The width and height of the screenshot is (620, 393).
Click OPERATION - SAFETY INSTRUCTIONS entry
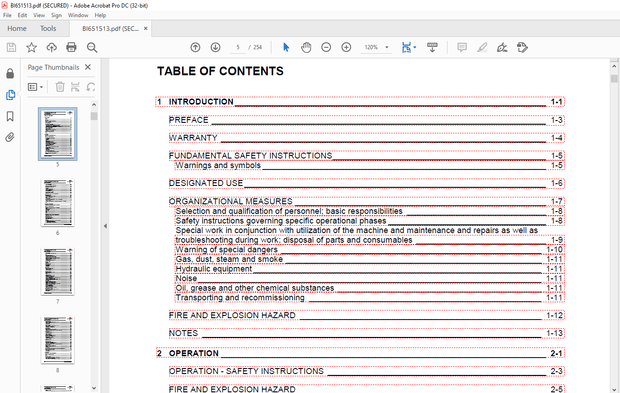[367, 371]
